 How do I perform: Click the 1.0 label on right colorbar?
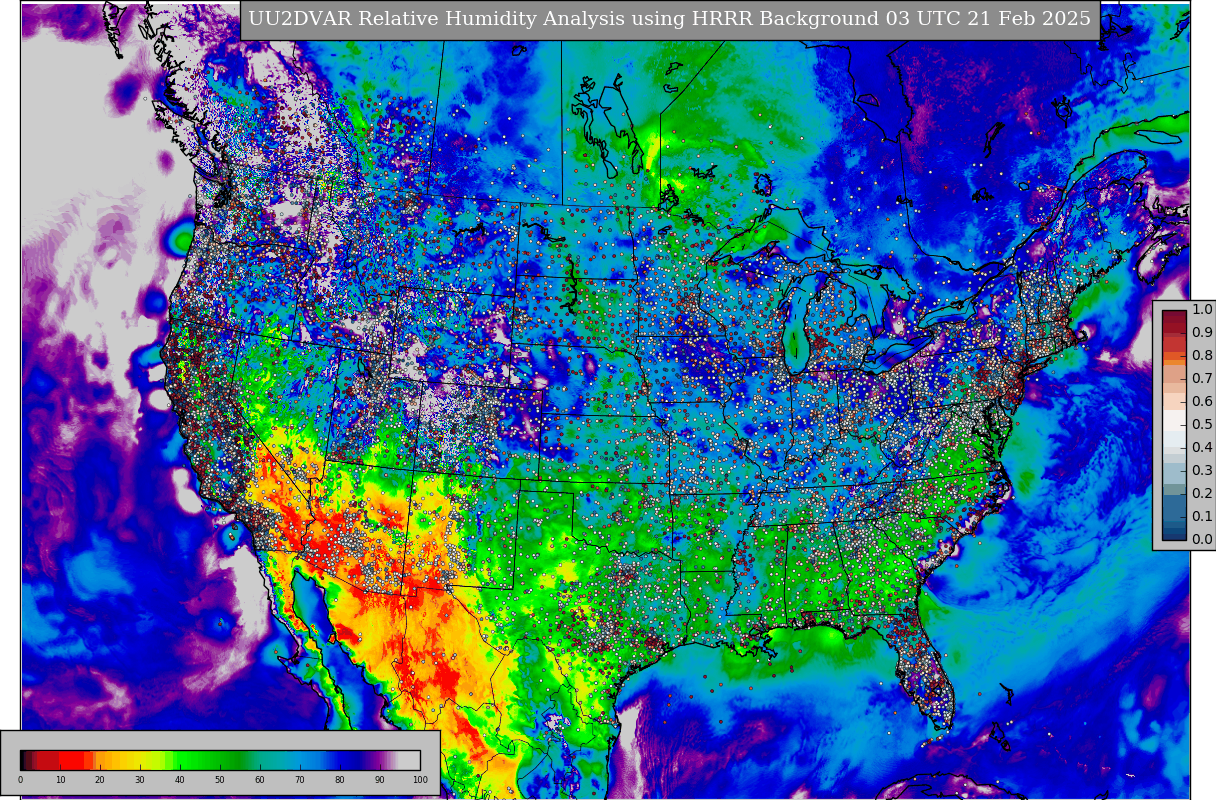(x=1202, y=310)
